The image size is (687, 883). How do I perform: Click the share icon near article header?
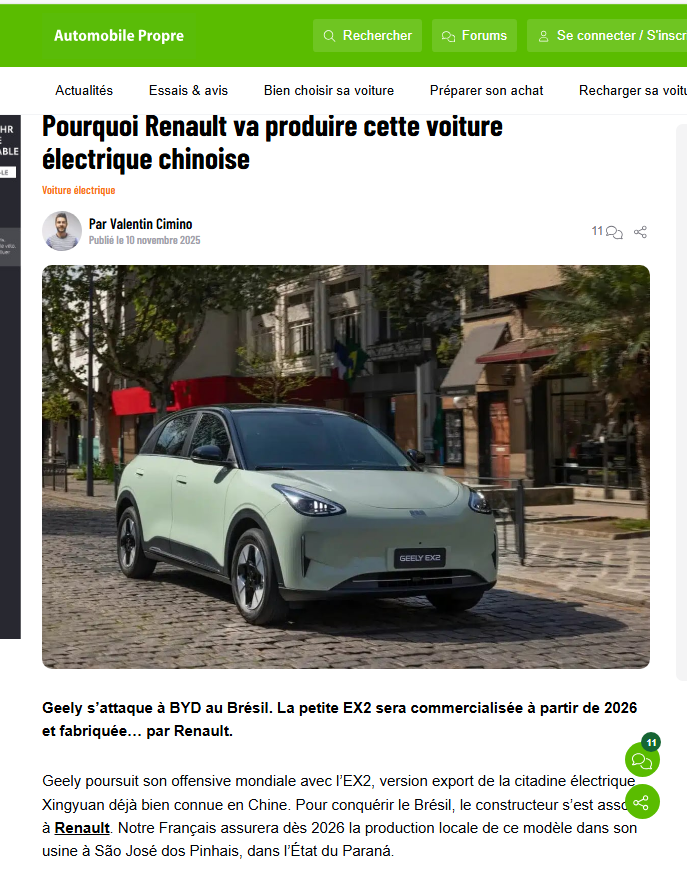640,232
